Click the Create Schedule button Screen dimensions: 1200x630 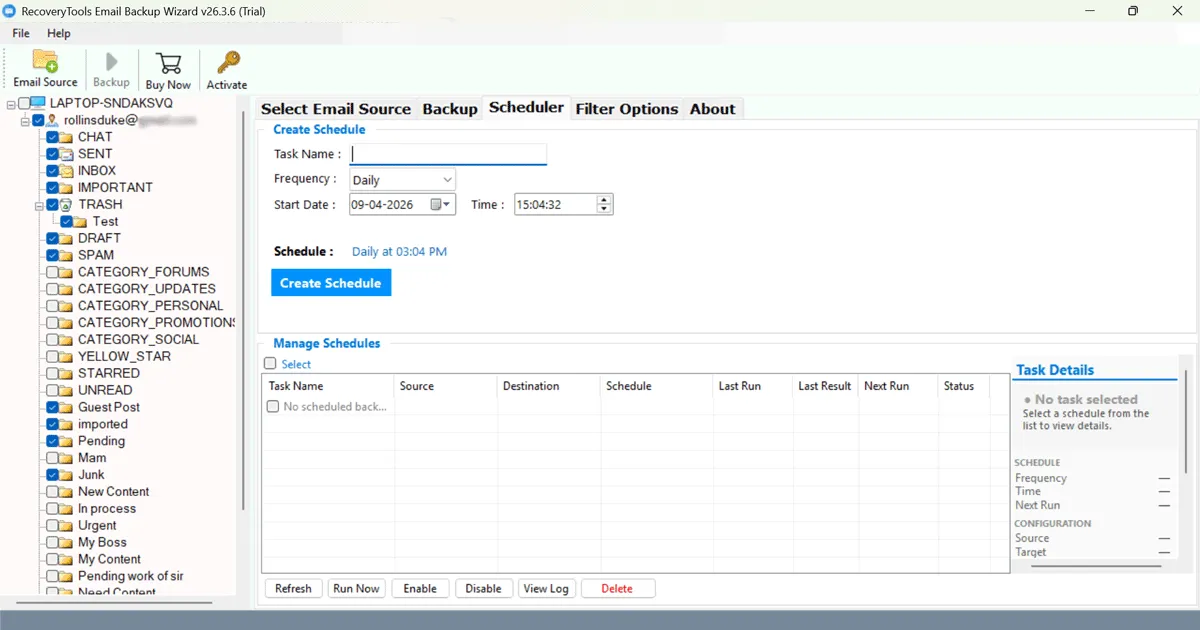coord(331,283)
